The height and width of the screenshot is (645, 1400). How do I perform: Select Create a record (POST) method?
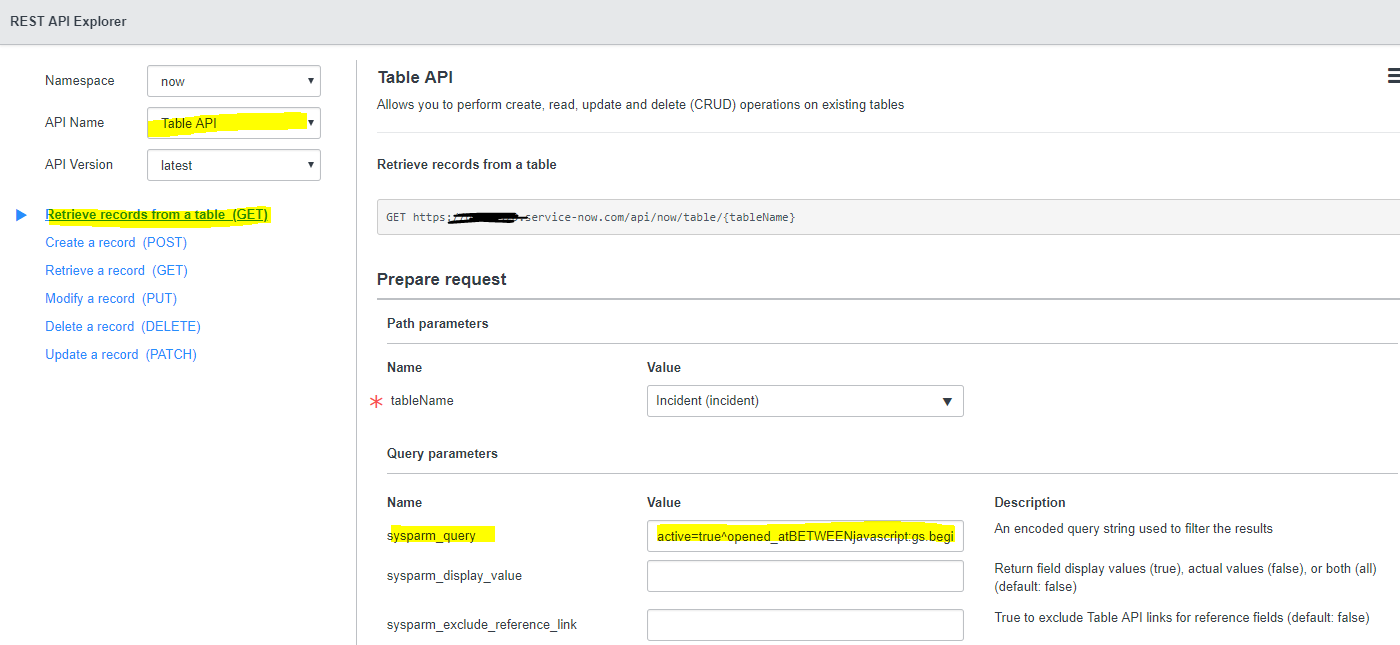pyautogui.click(x=116, y=243)
